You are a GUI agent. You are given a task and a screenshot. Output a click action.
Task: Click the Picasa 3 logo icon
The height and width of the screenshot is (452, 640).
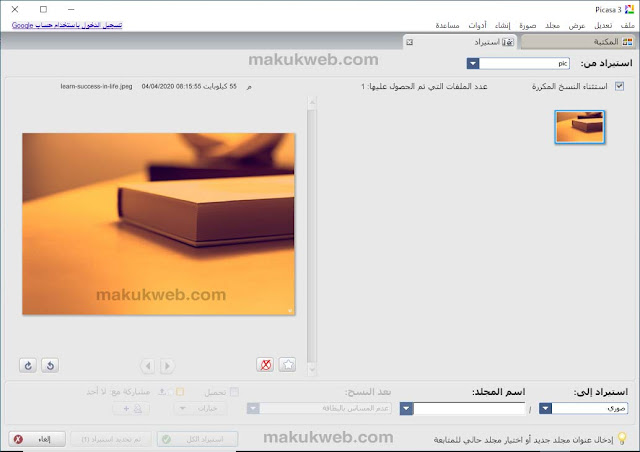(x=629, y=9)
